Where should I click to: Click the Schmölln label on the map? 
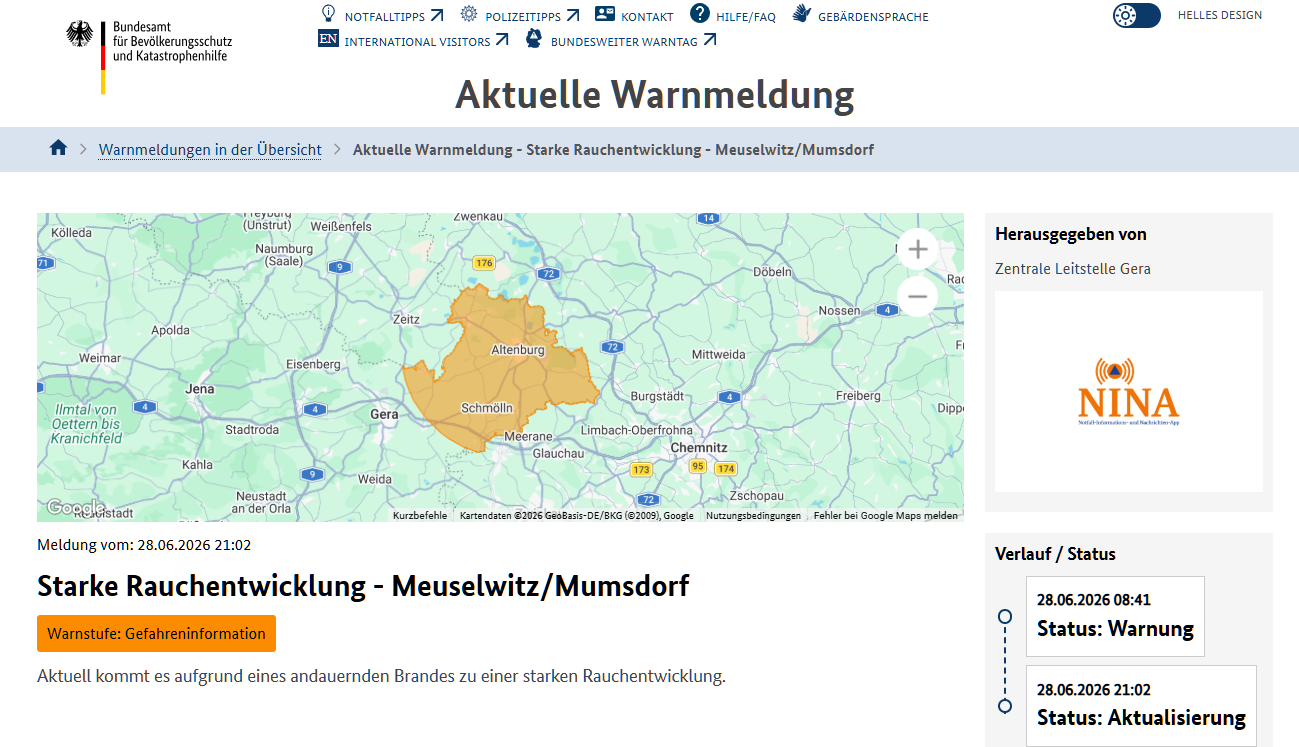coord(487,408)
